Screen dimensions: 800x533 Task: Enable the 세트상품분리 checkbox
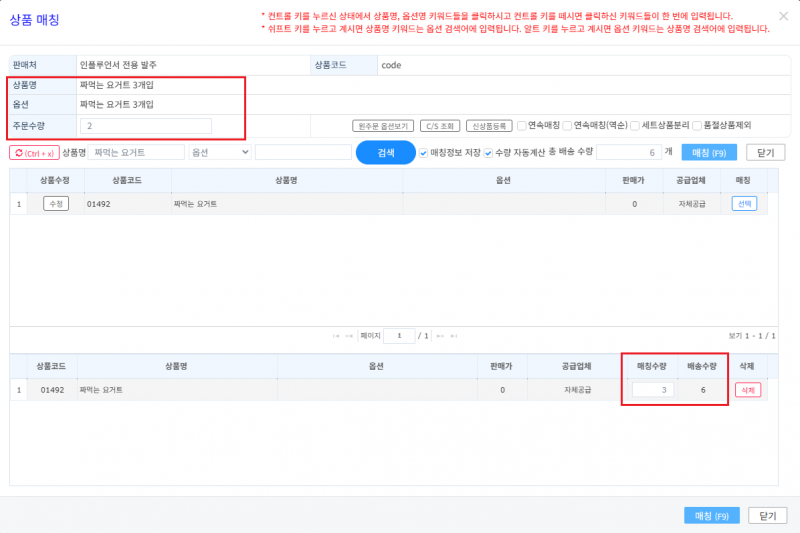tap(635, 125)
